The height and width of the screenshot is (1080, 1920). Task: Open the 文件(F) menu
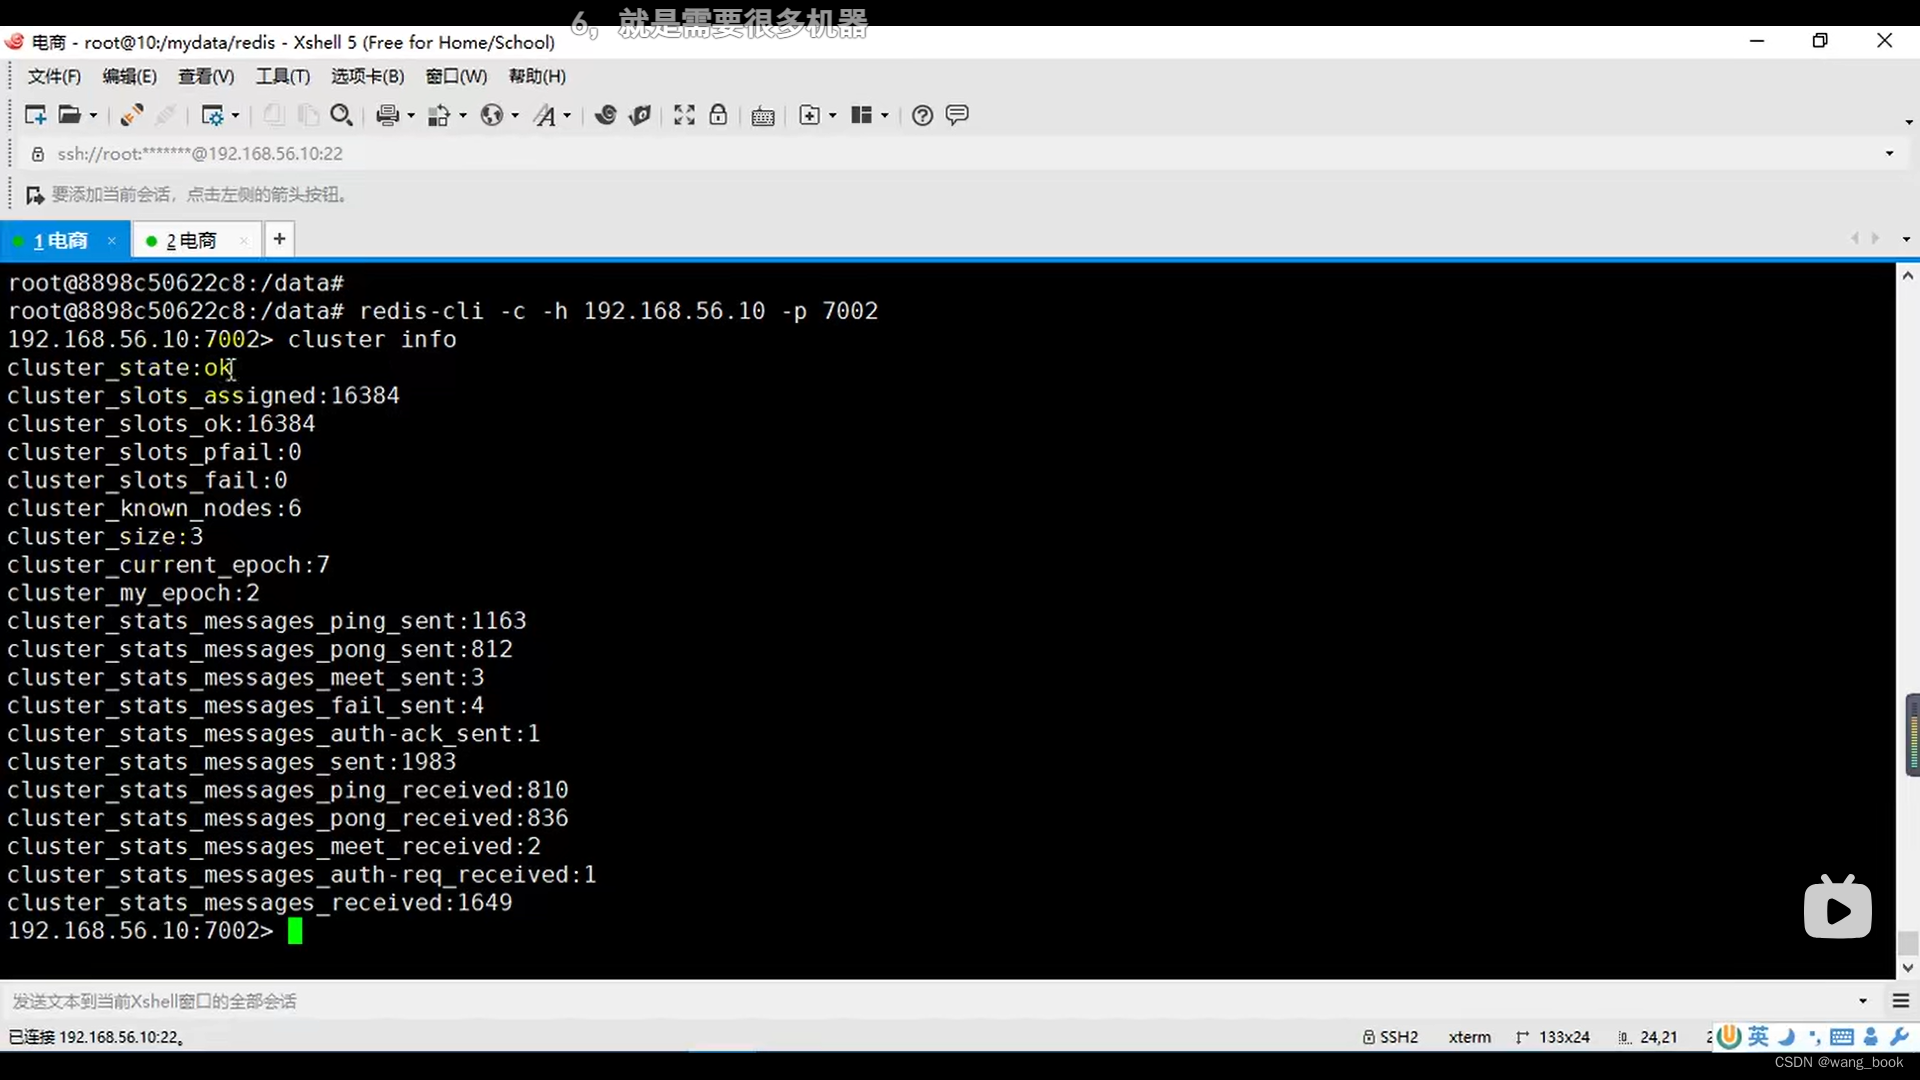[54, 76]
